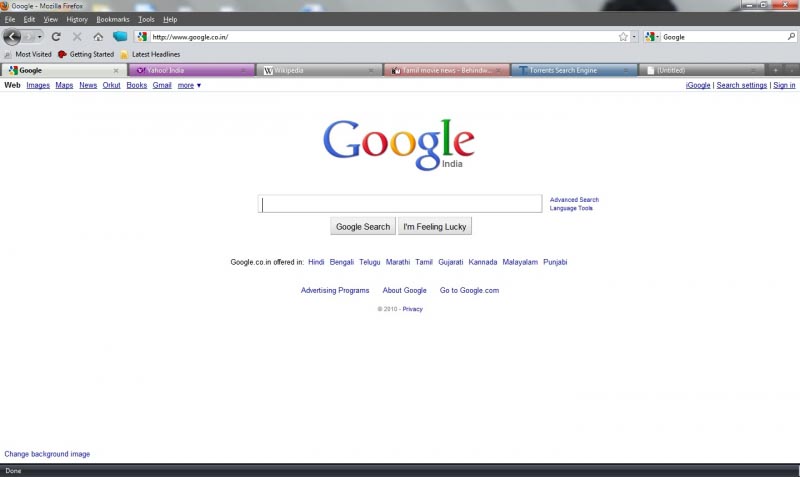
Task: Open the Privacy link
Action: tap(412, 309)
